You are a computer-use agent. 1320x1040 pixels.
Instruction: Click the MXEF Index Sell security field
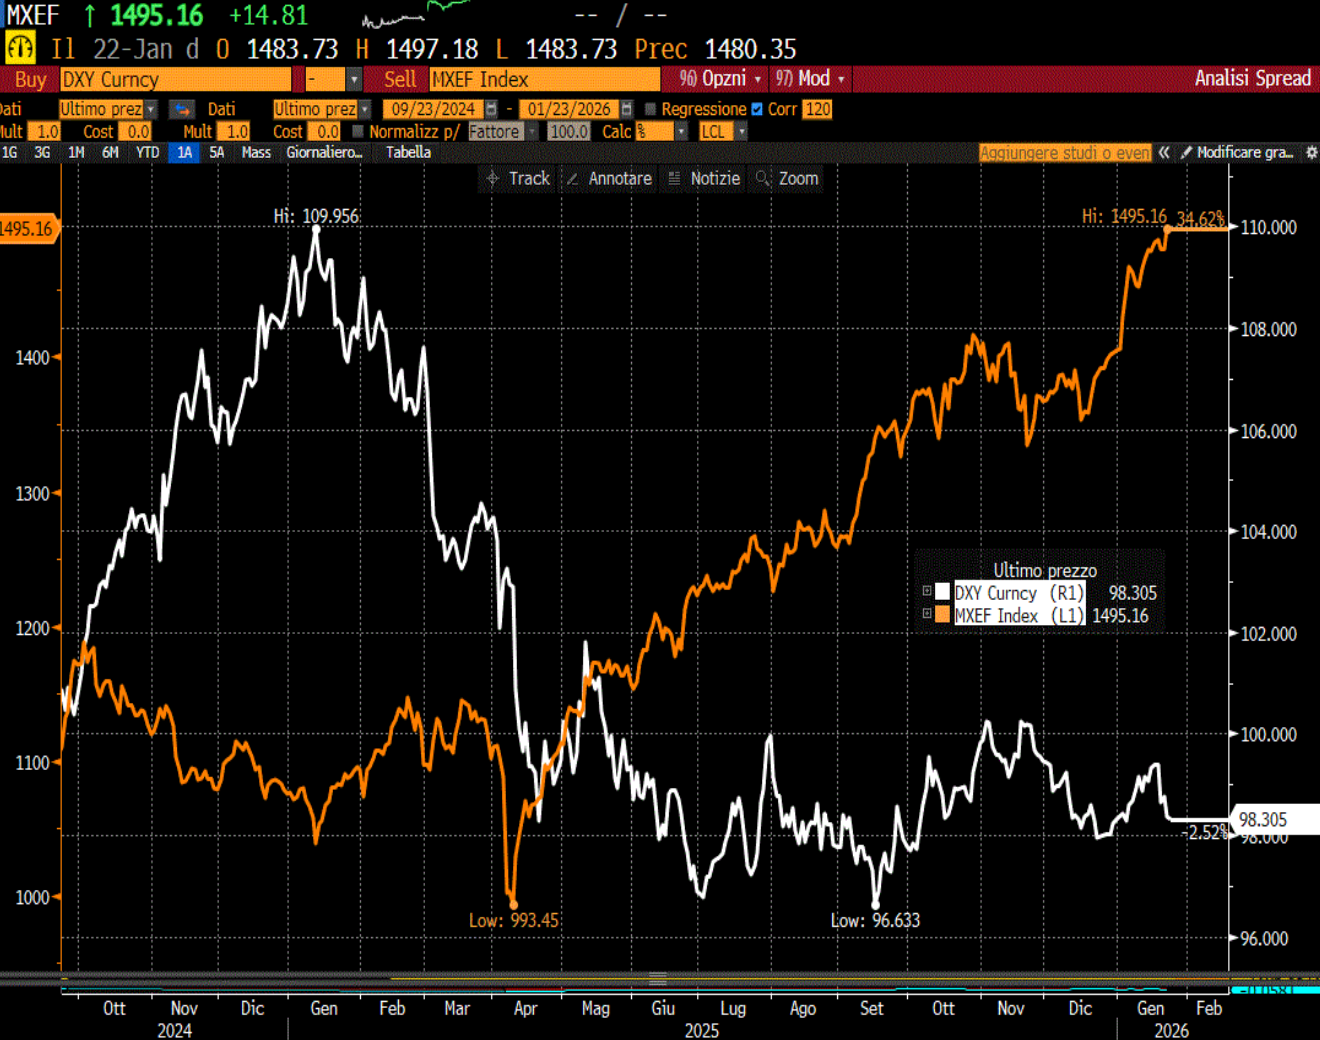tap(545, 79)
